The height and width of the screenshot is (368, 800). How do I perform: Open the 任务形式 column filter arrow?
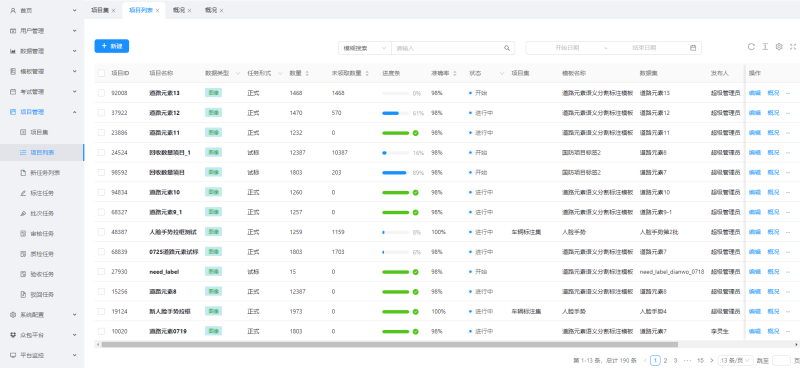(280, 73)
